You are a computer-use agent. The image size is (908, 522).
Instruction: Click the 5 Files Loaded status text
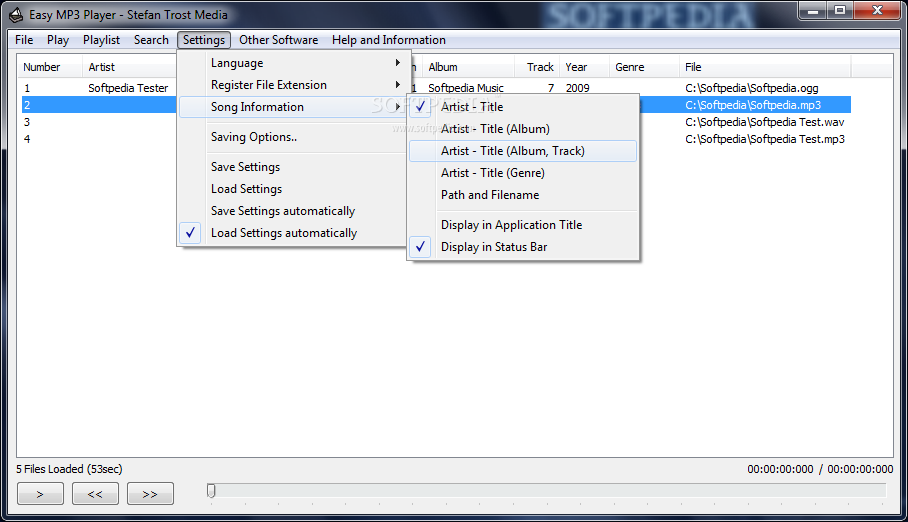click(69, 469)
